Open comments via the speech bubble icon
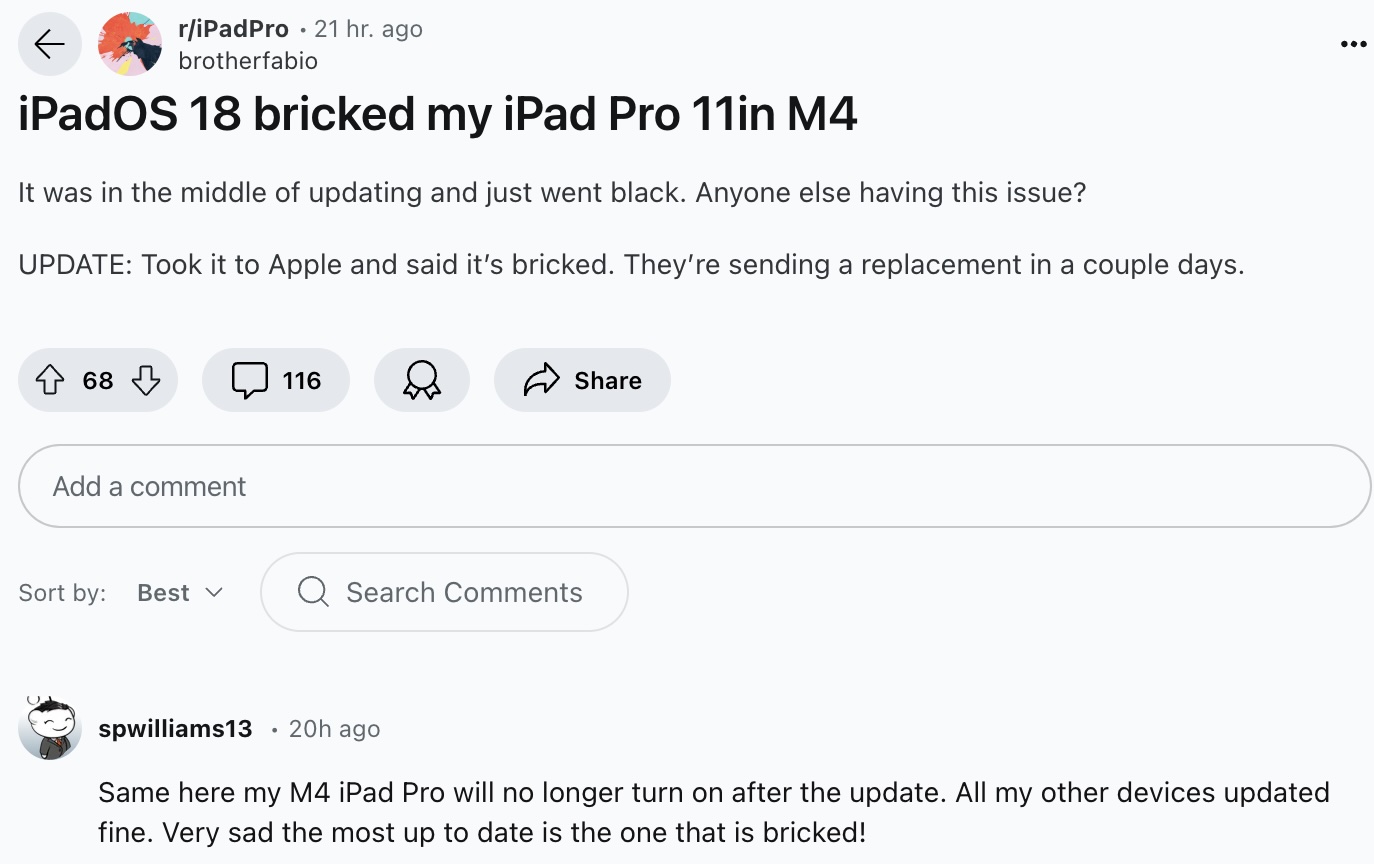This screenshot has height=864, width=1374. [x=249, y=380]
